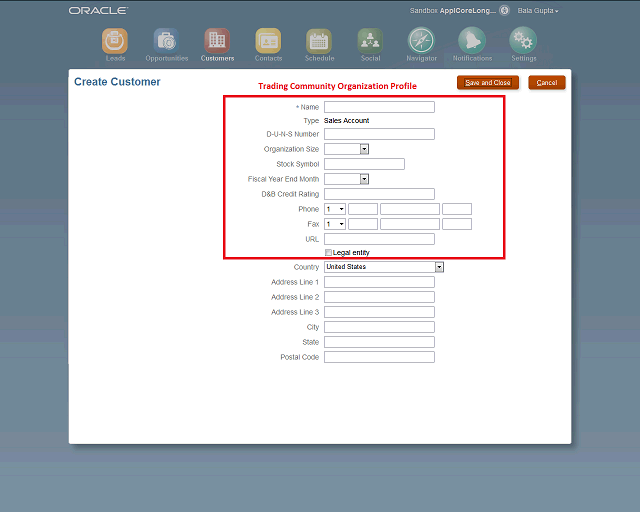Screen dimensions: 640x512
Task: Click Save and Close button
Action: (488, 82)
